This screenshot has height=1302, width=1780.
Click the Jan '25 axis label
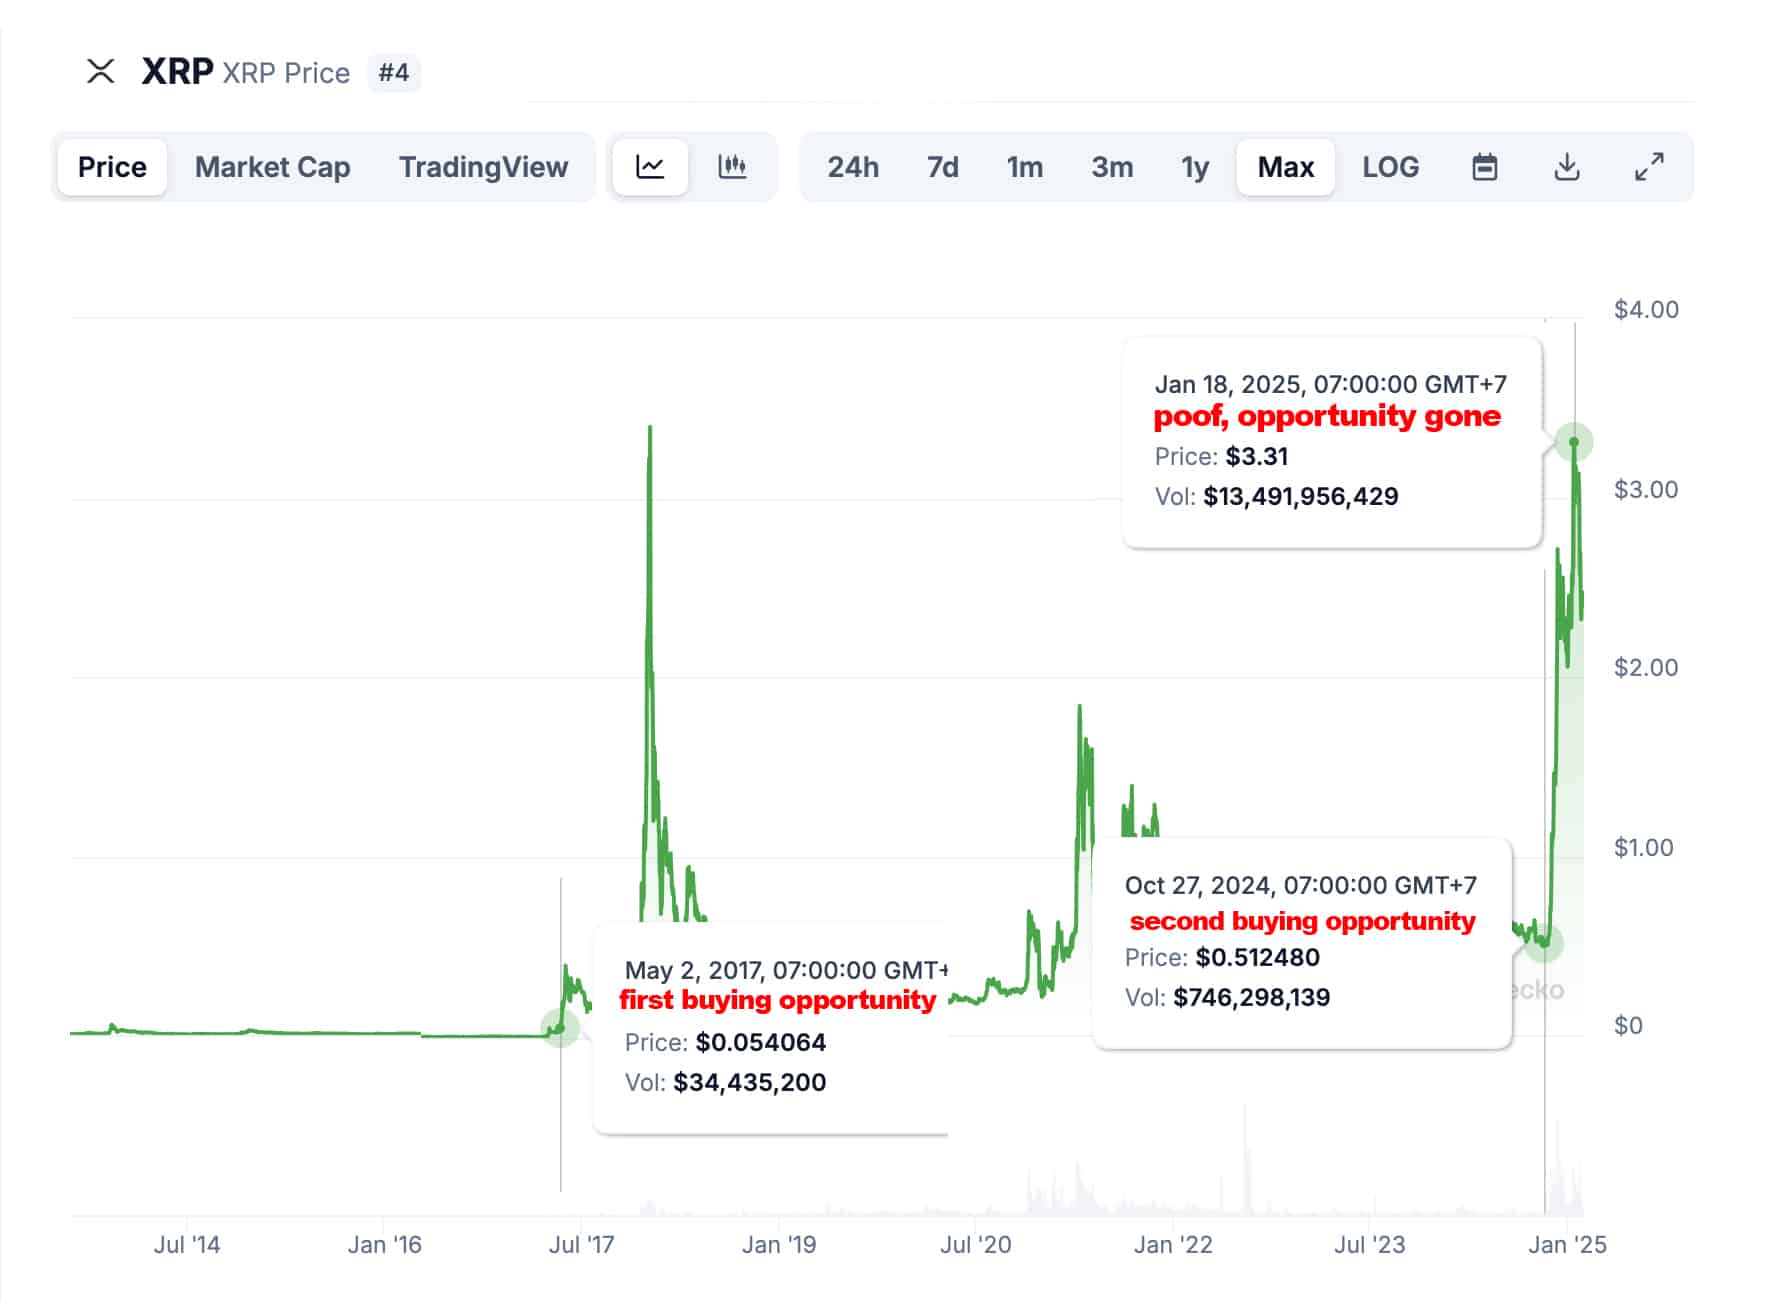(1567, 1245)
